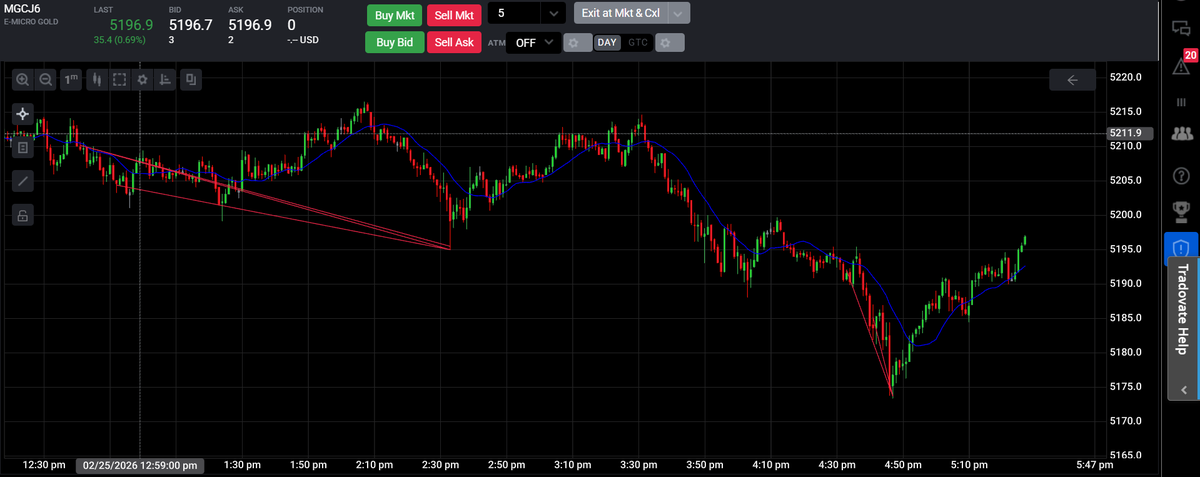1200x477 pixels.
Task: Open the ATM OFF dropdown
Action: (x=534, y=43)
